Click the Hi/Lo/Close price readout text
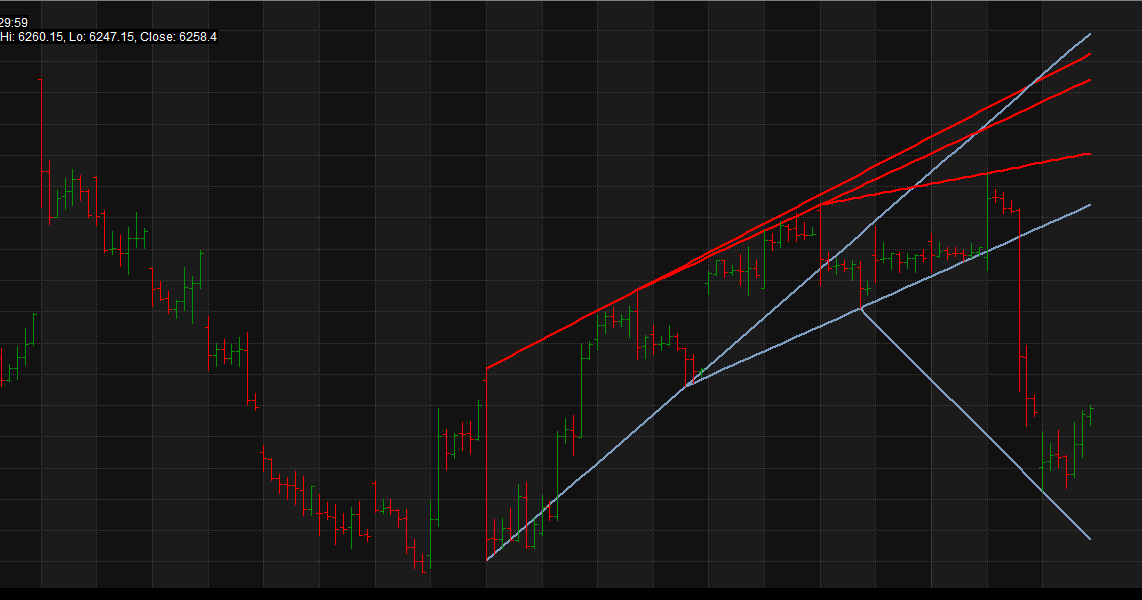Screen dimensions: 1142x600 click(x=109, y=36)
